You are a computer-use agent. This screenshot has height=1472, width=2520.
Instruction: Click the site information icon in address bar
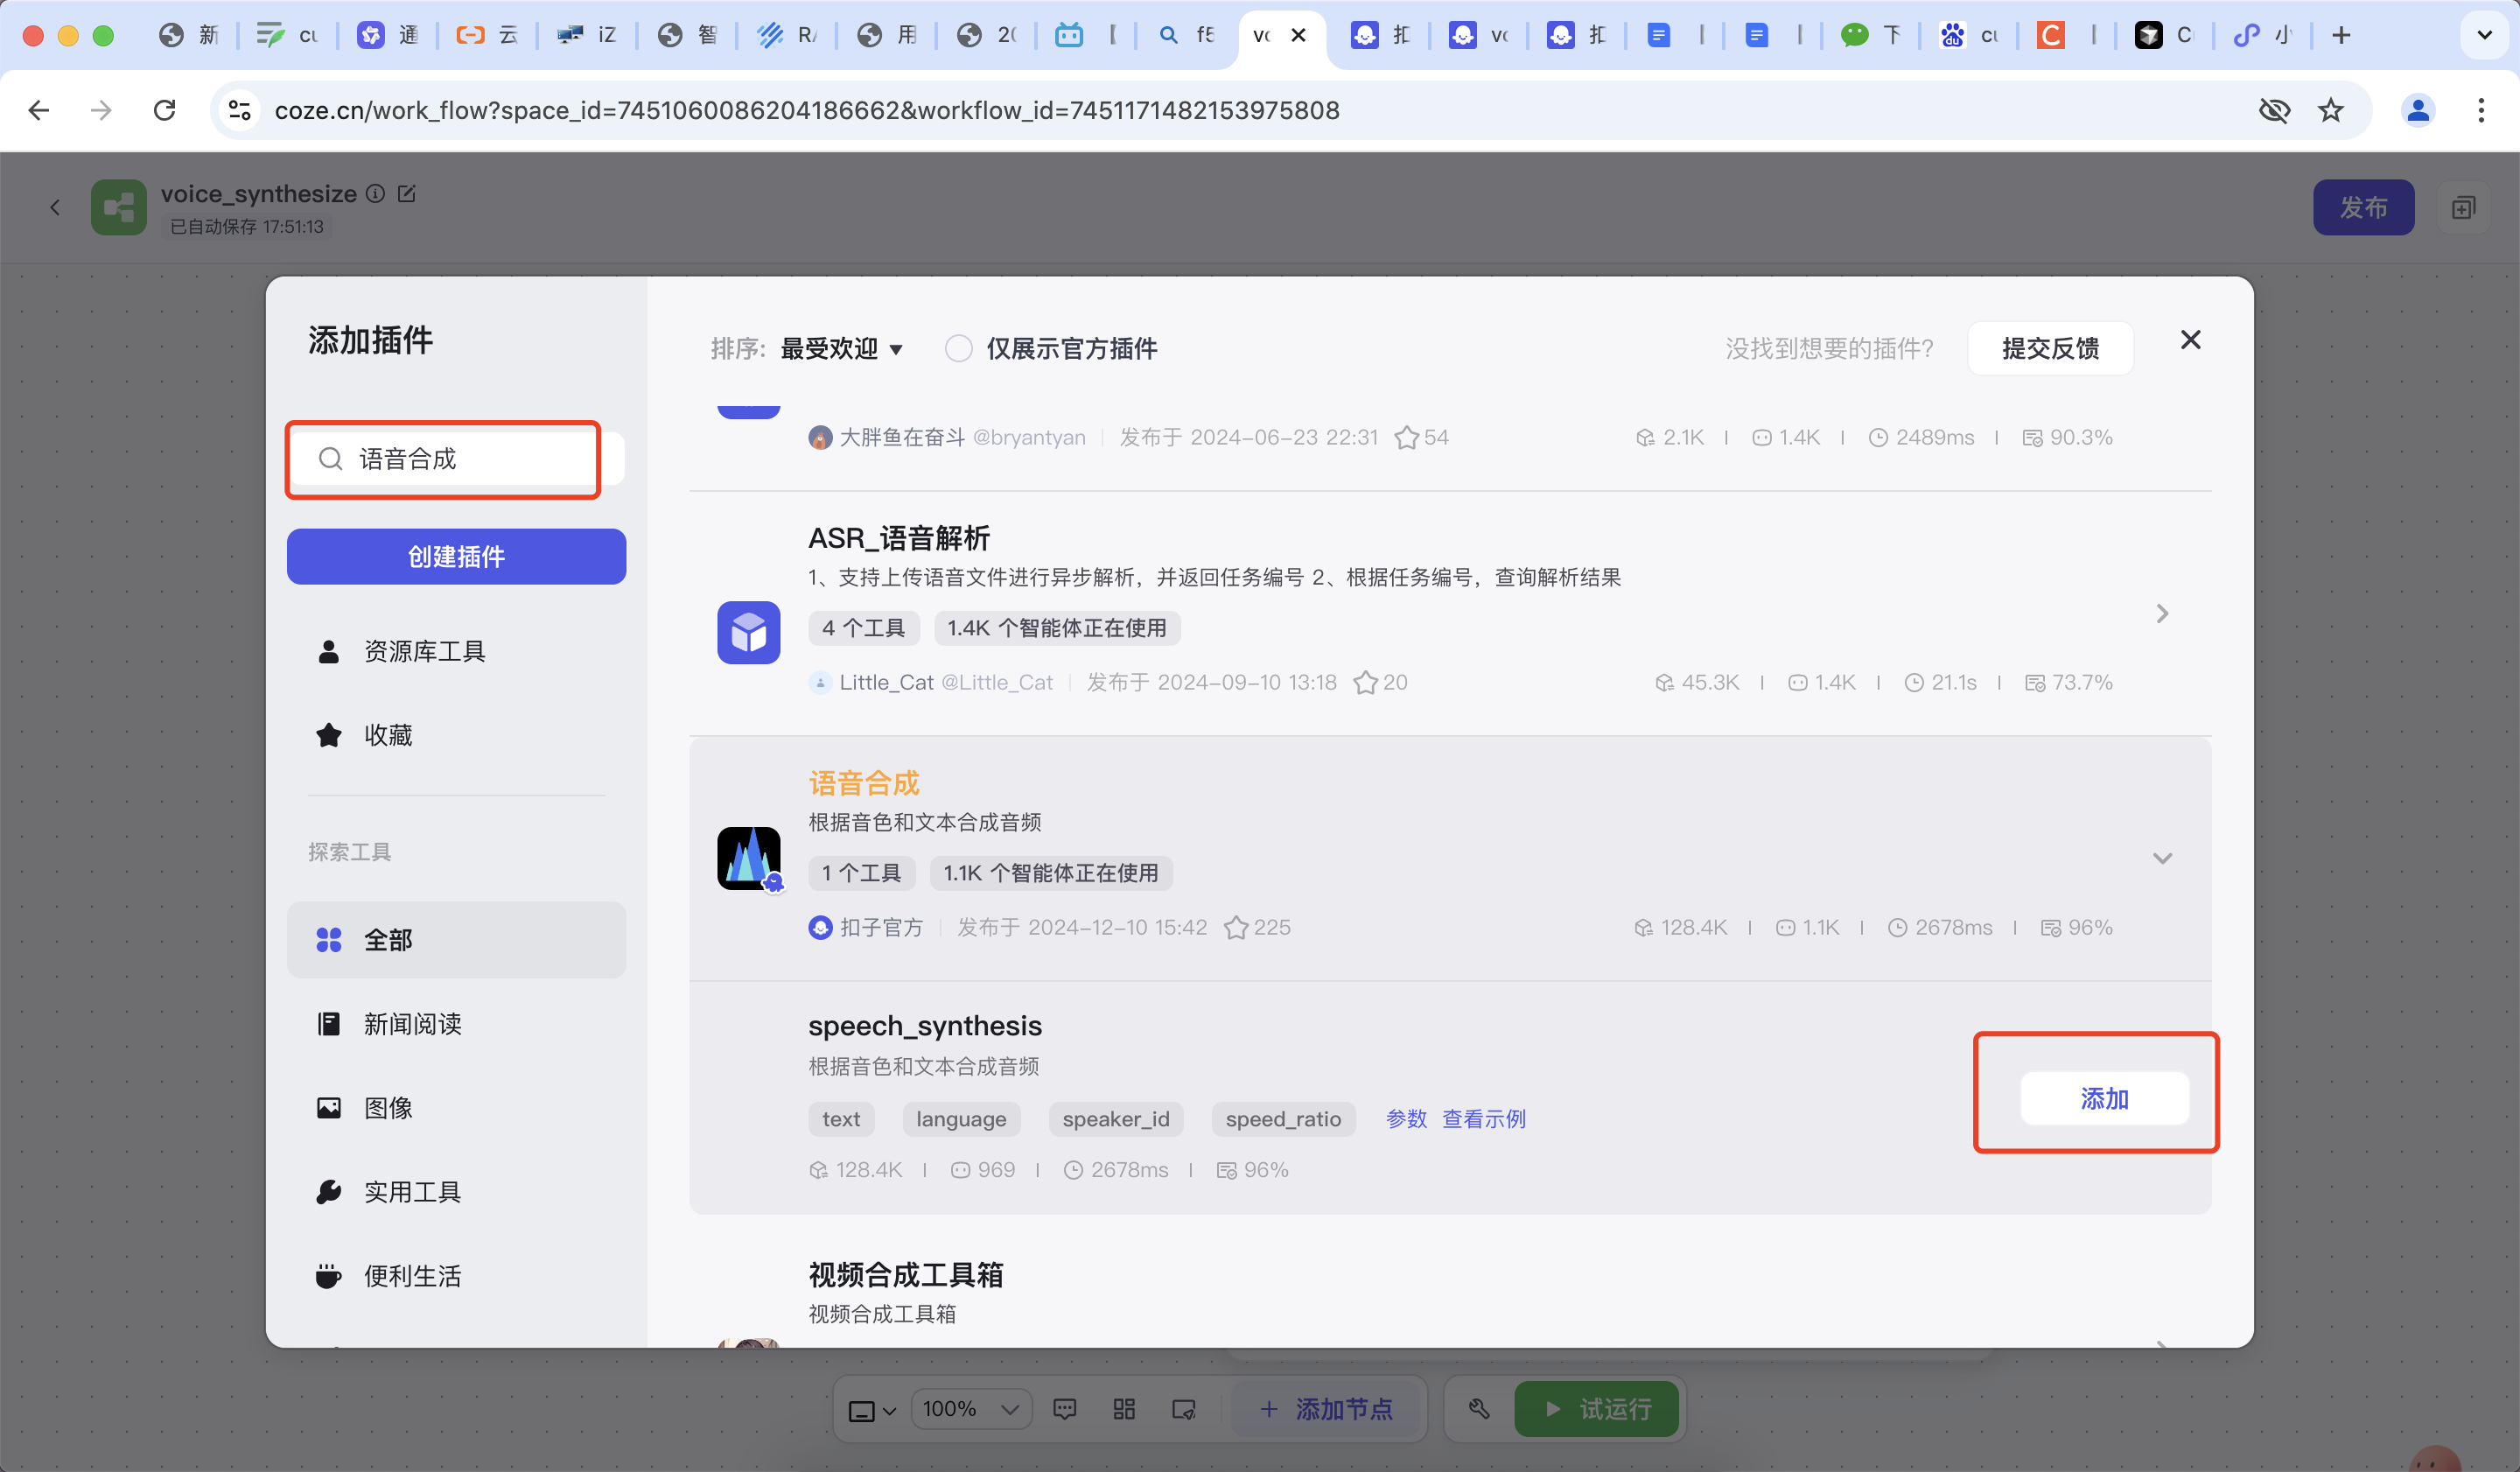tap(239, 110)
